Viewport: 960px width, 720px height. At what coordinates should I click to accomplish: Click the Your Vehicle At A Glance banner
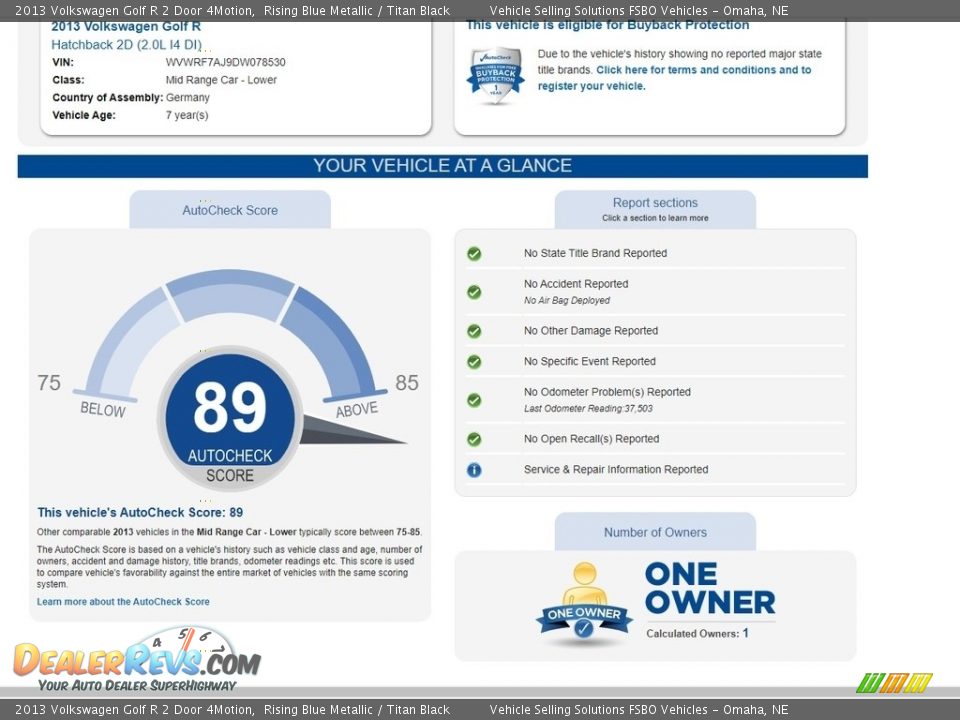coord(442,166)
